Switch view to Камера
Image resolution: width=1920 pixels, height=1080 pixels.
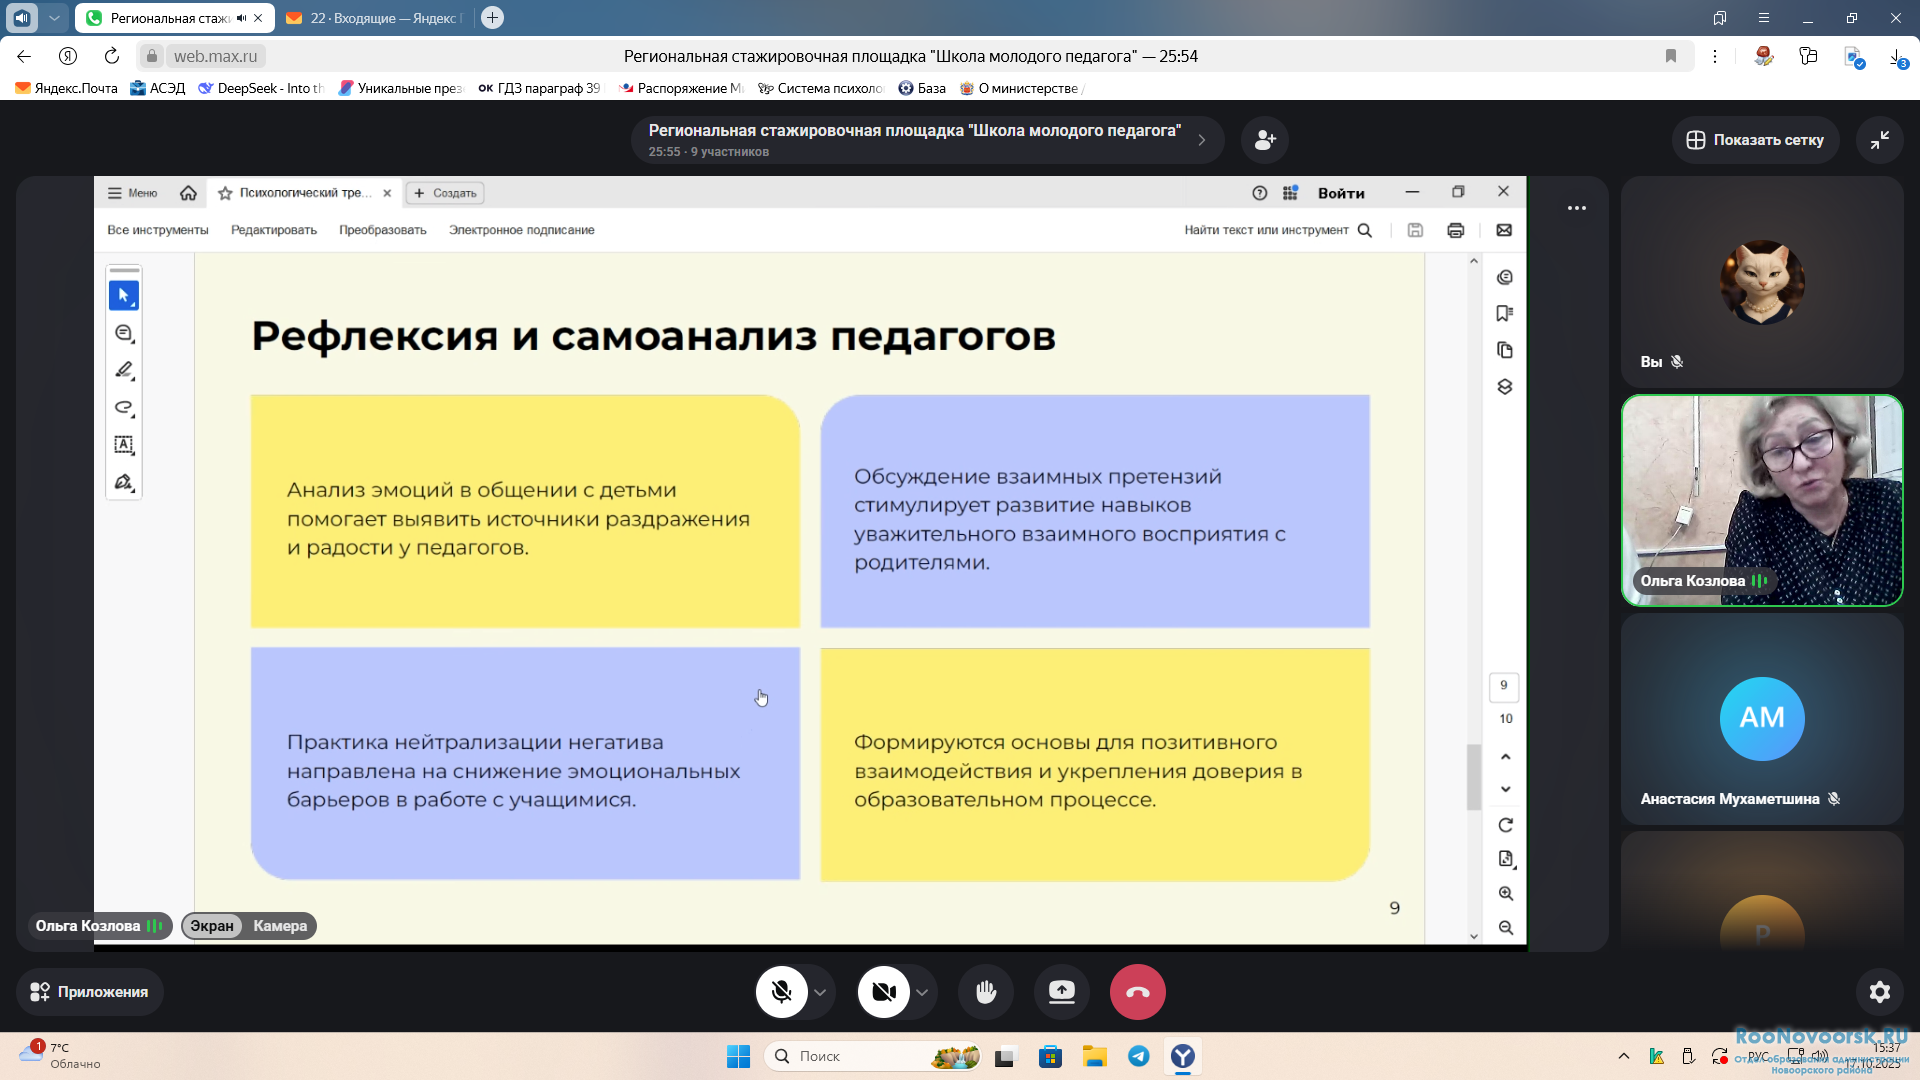coord(280,926)
